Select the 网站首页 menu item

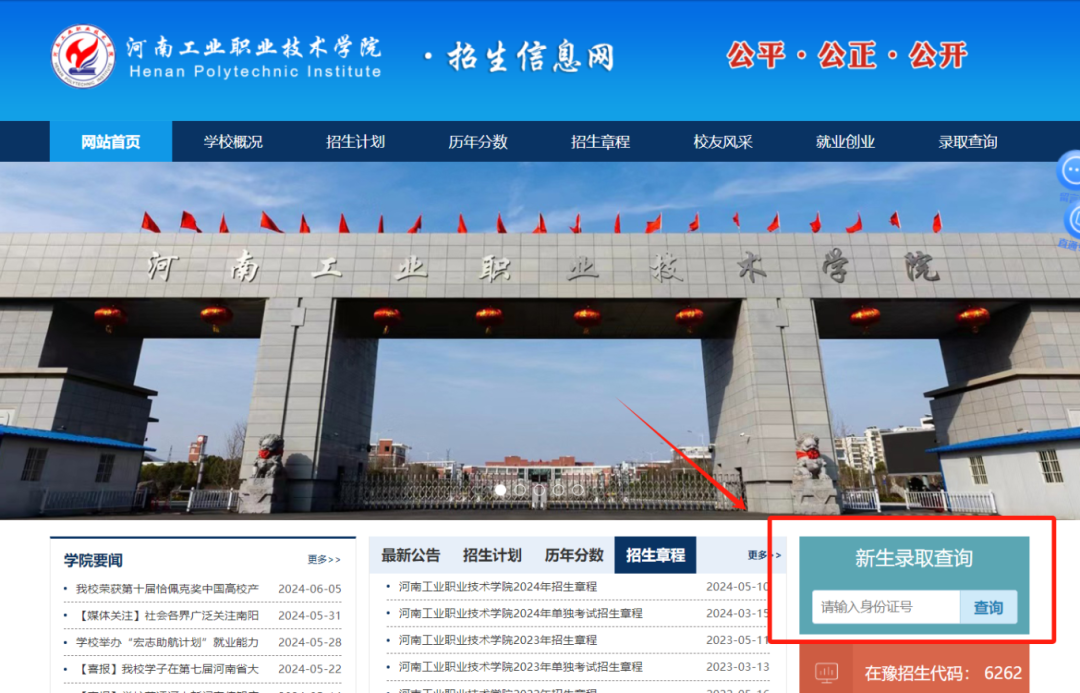click(x=111, y=141)
